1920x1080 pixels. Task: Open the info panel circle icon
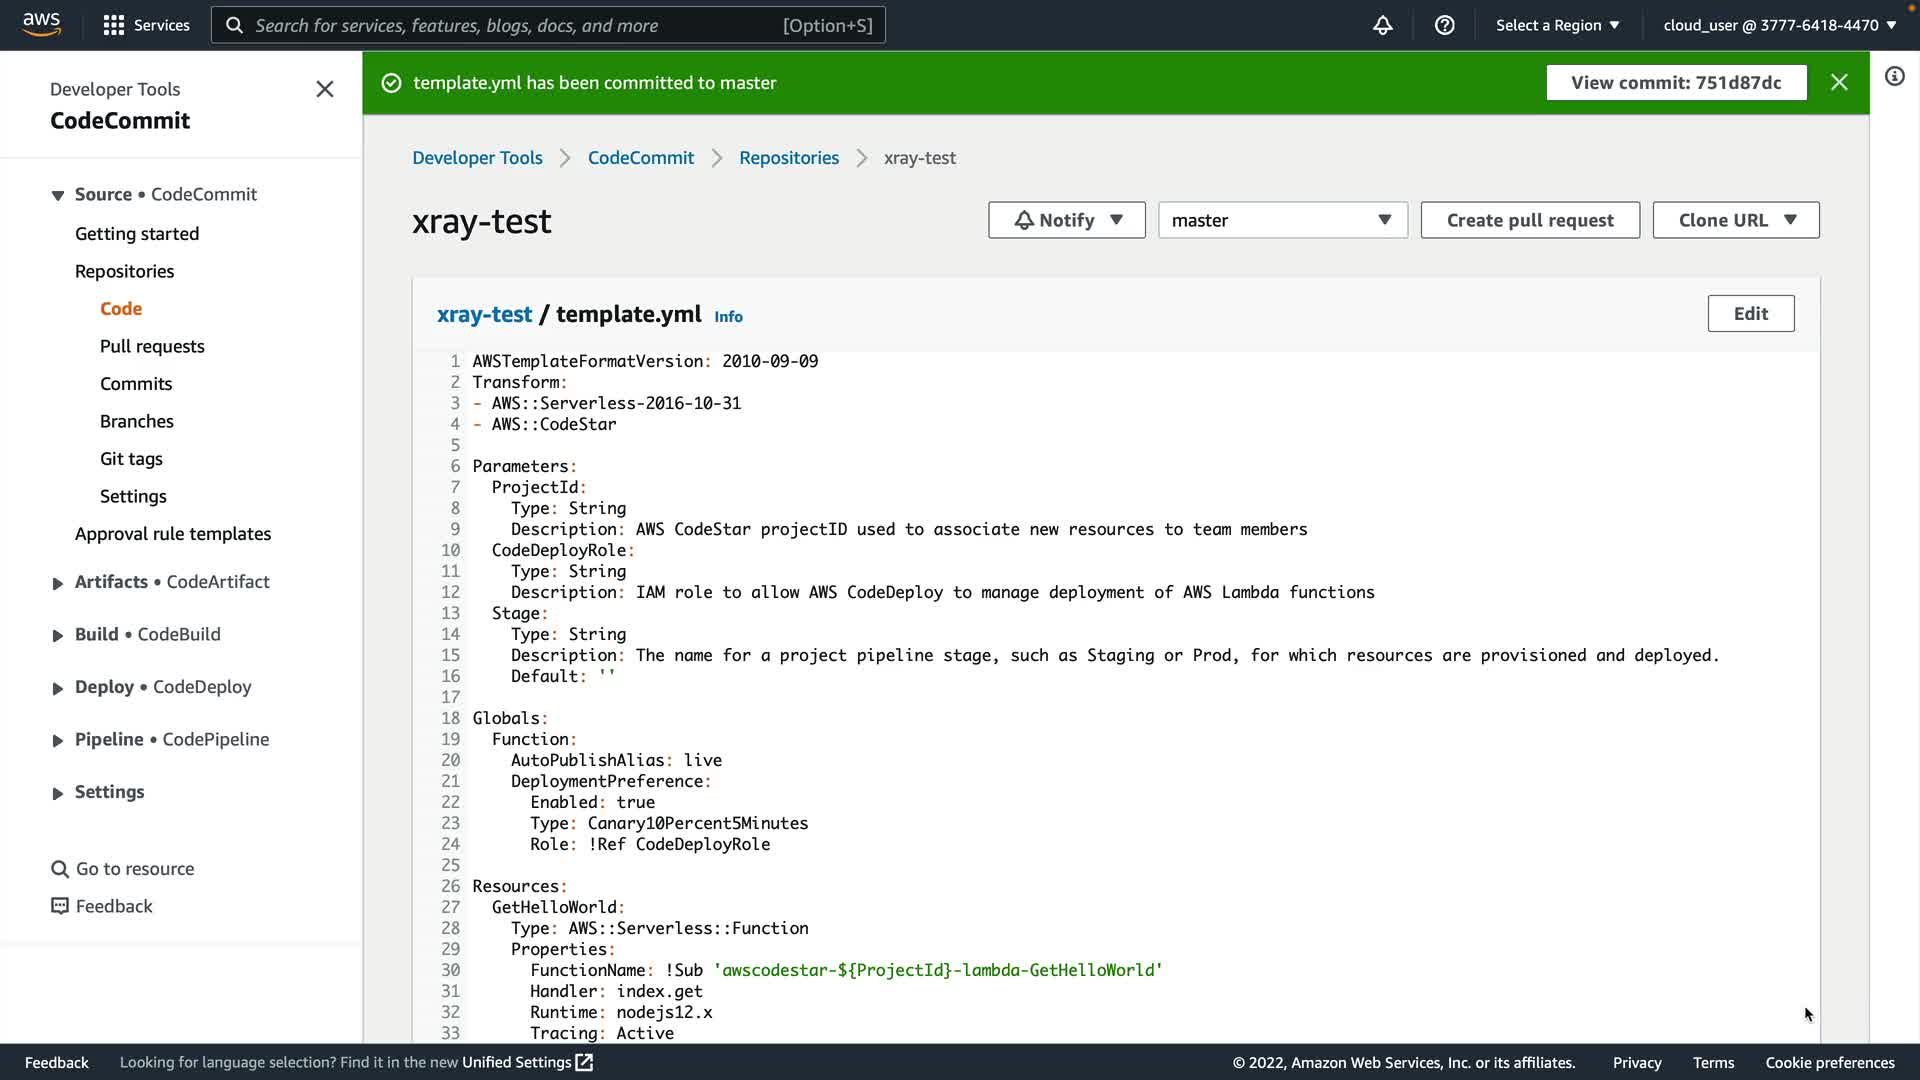1894,77
